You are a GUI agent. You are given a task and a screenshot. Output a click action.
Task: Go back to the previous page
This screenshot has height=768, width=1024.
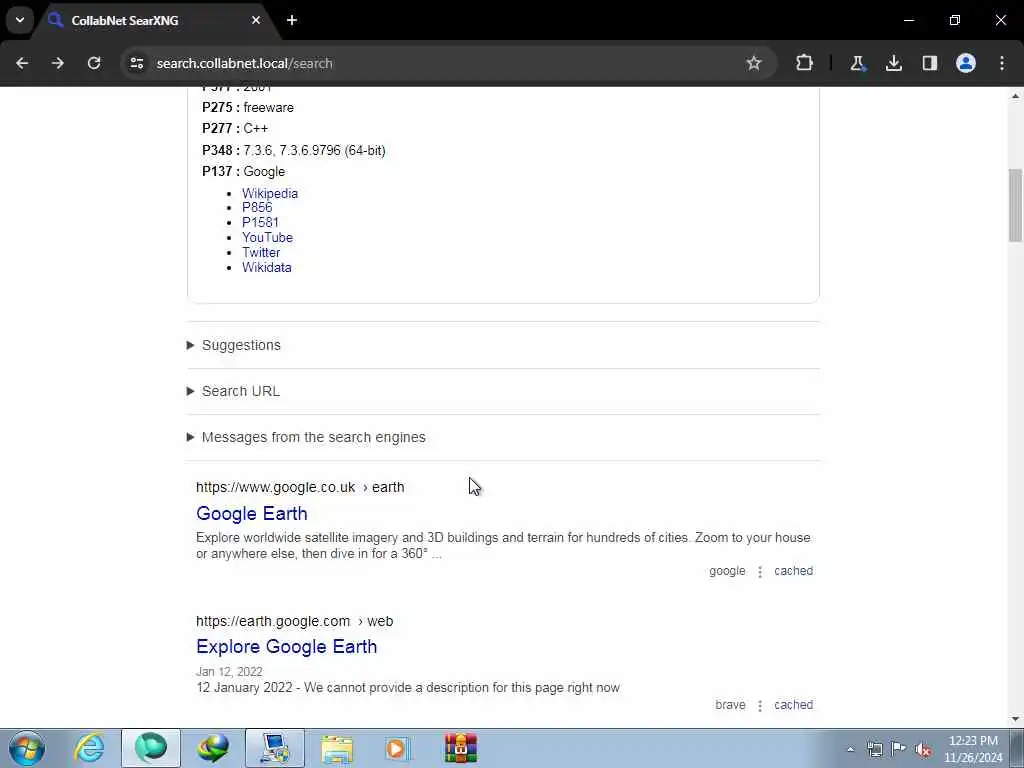click(x=22, y=63)
